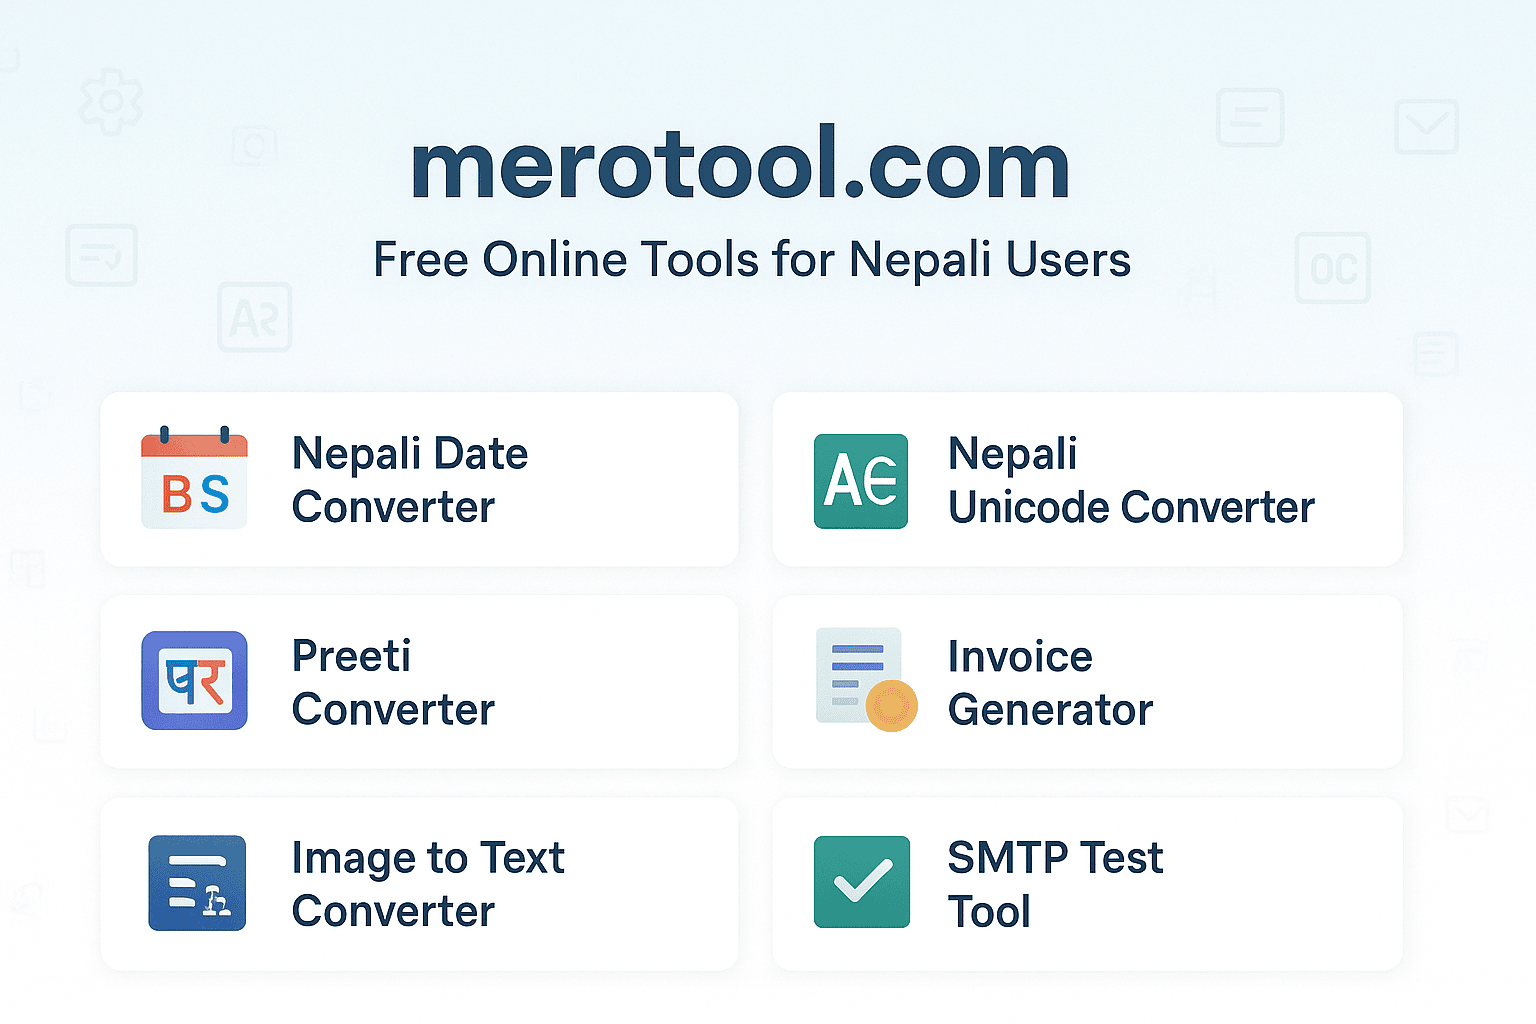Select the "Invoice Generator" label

tap(1050, 683)
